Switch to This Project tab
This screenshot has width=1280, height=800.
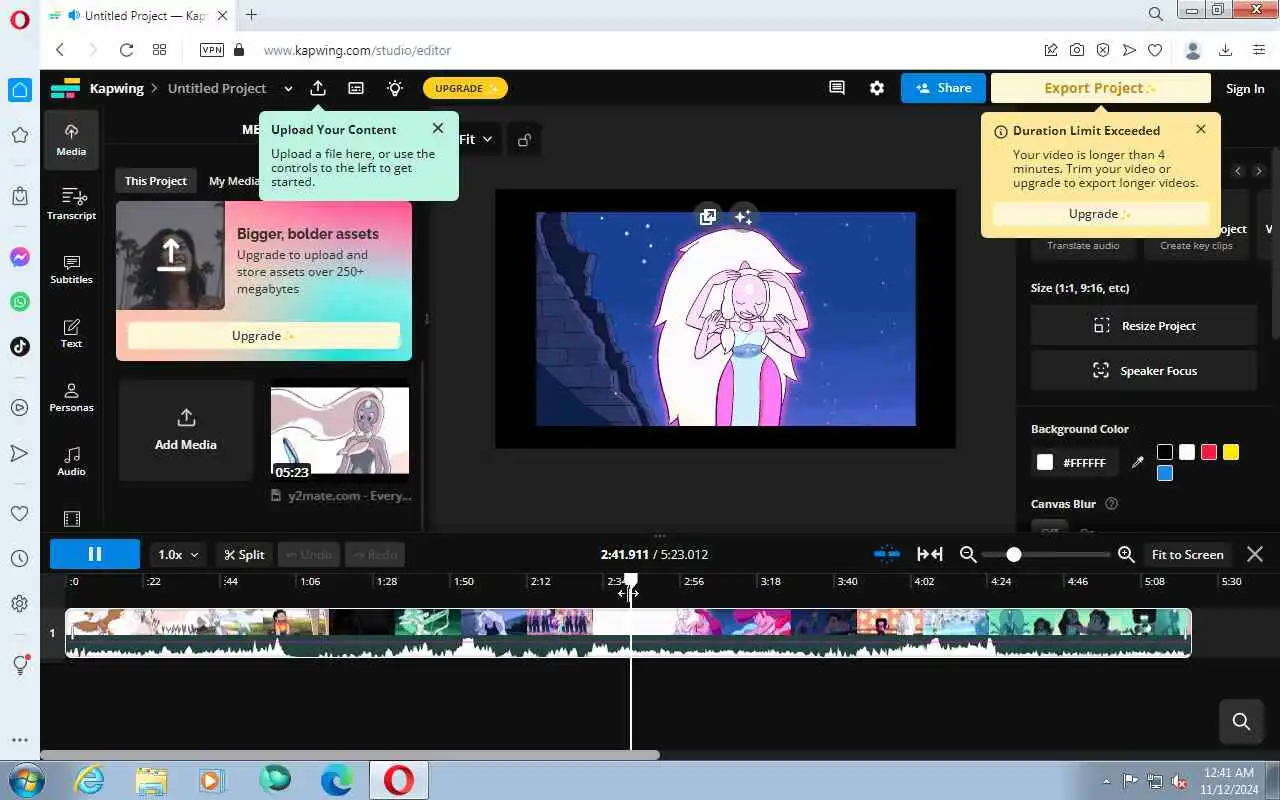point(155,181)
